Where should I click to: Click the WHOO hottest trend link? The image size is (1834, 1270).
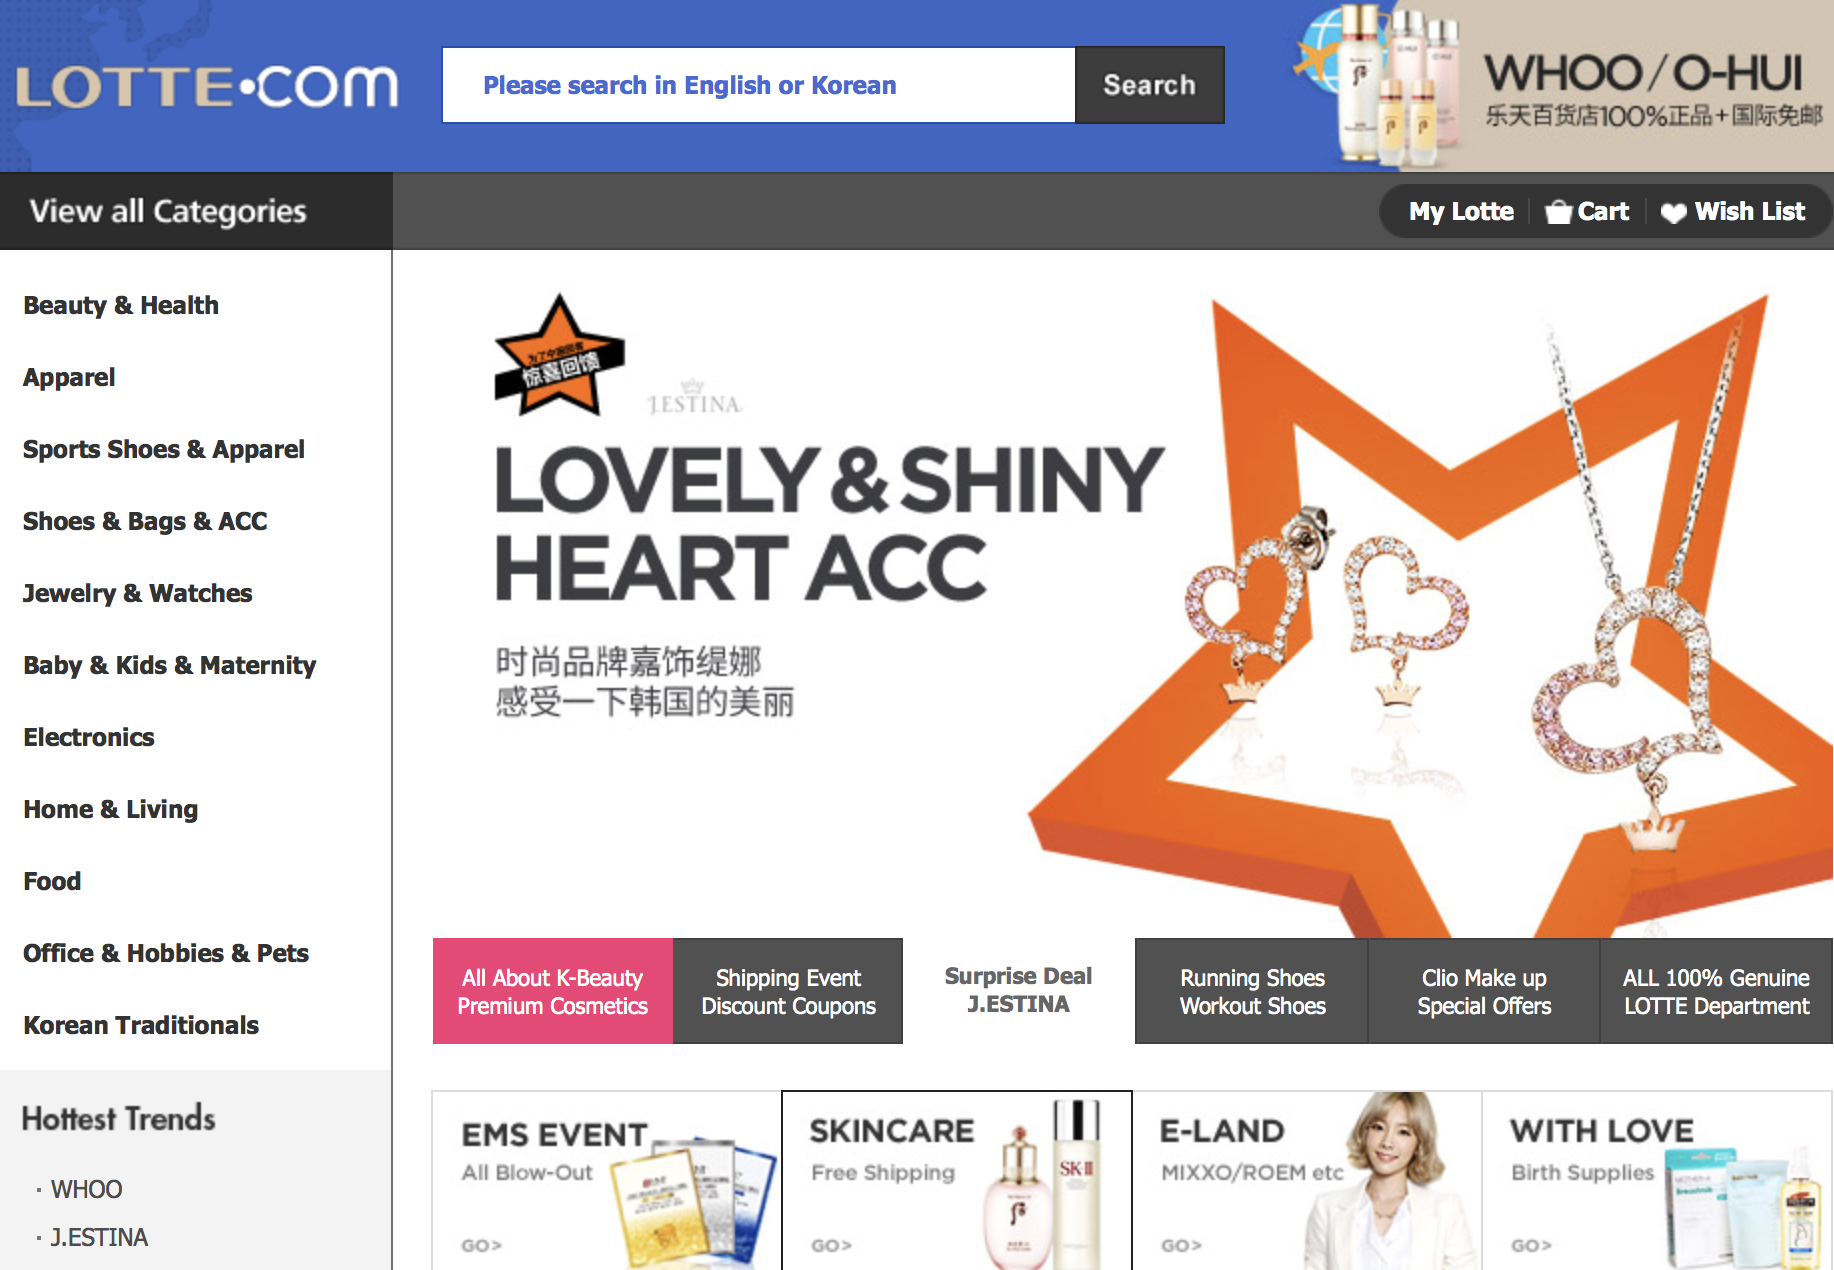click(x=86, y=1189)
